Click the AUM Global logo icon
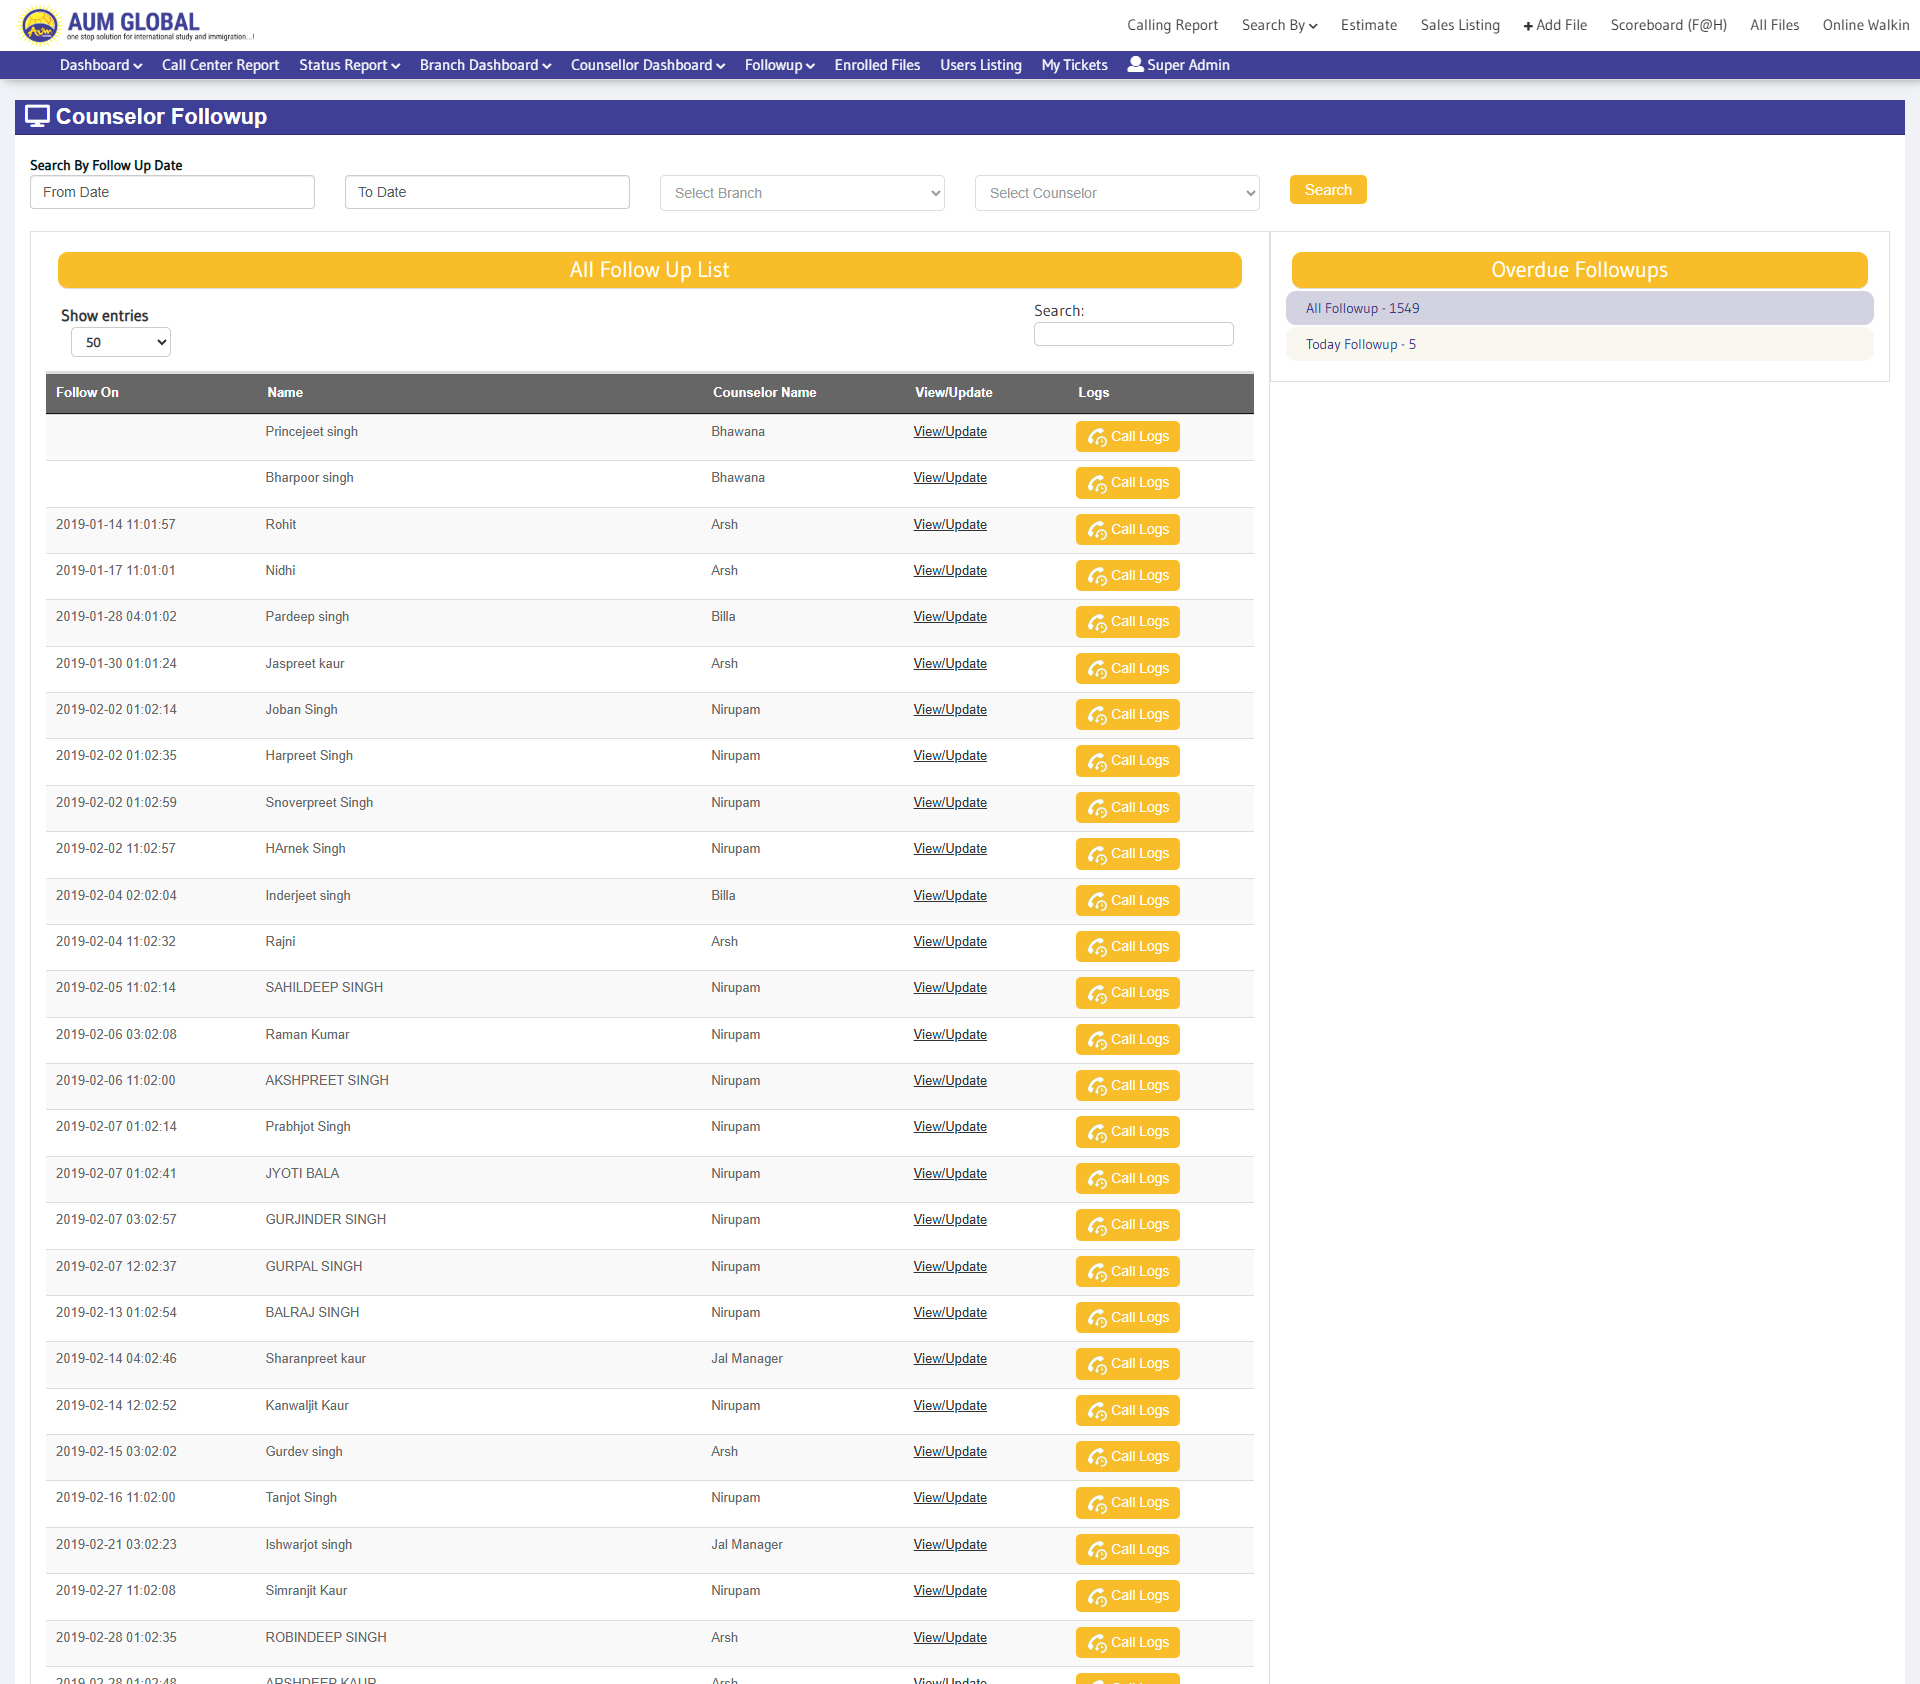 click(x=40, y=25)
